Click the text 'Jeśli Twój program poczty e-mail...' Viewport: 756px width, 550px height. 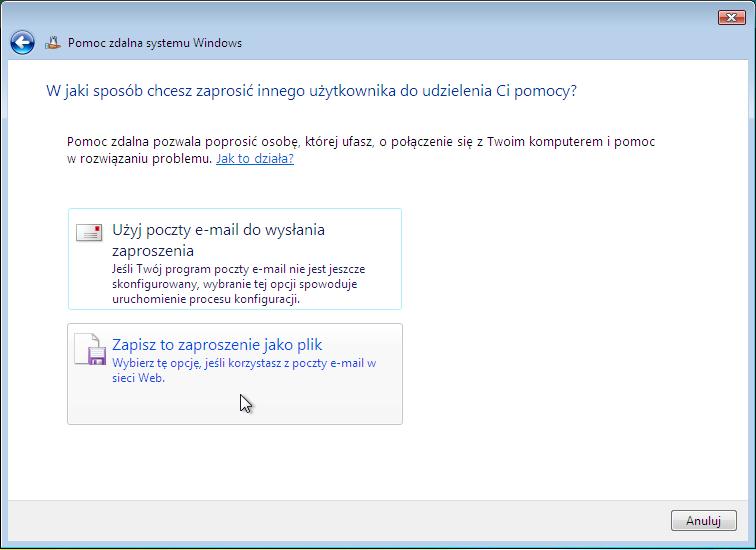point(239,284)
